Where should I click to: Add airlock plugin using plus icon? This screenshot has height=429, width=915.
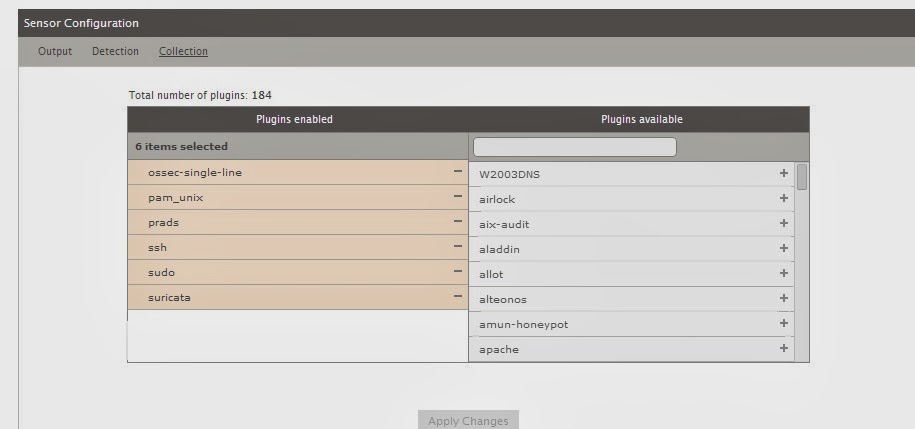(784, 199)
